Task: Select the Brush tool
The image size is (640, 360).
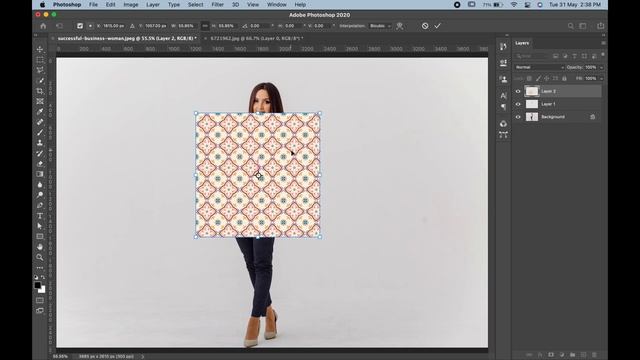Action: (40, 133)
